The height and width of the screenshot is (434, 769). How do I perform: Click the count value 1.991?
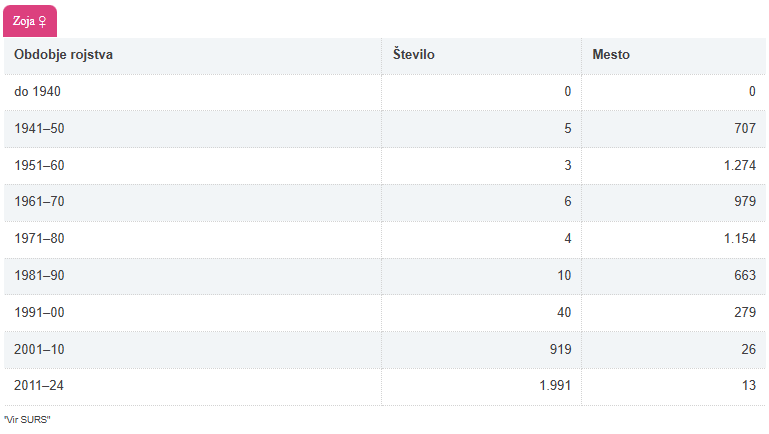pos(553,386)
